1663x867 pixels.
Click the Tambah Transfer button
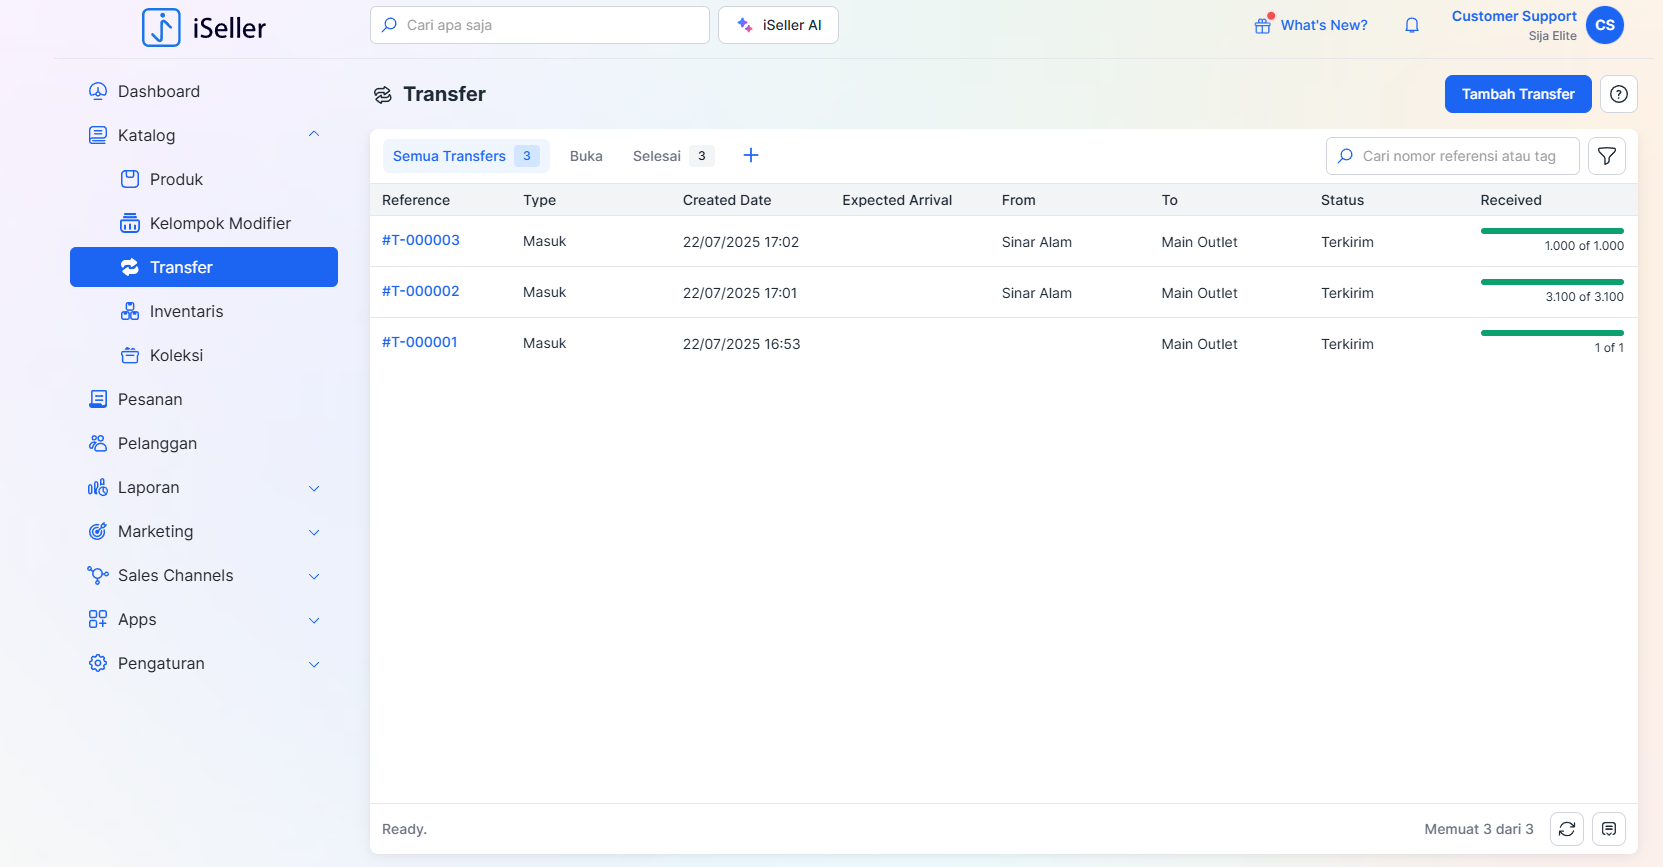(1517, 94)
